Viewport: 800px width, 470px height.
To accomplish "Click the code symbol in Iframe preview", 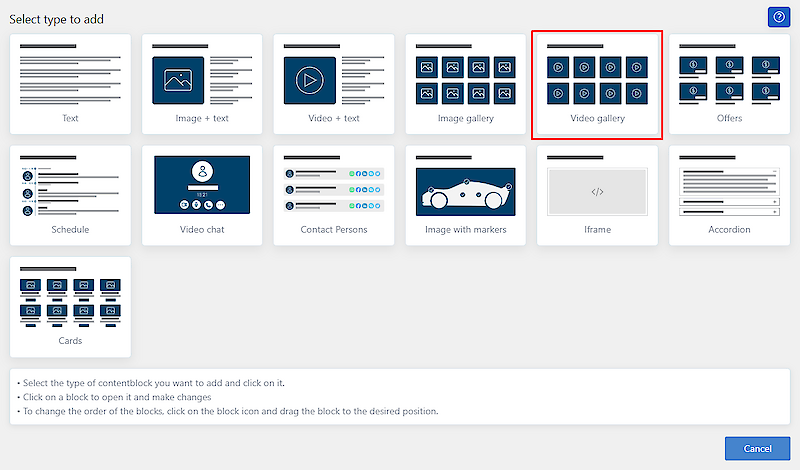I will tap(597, 191).
